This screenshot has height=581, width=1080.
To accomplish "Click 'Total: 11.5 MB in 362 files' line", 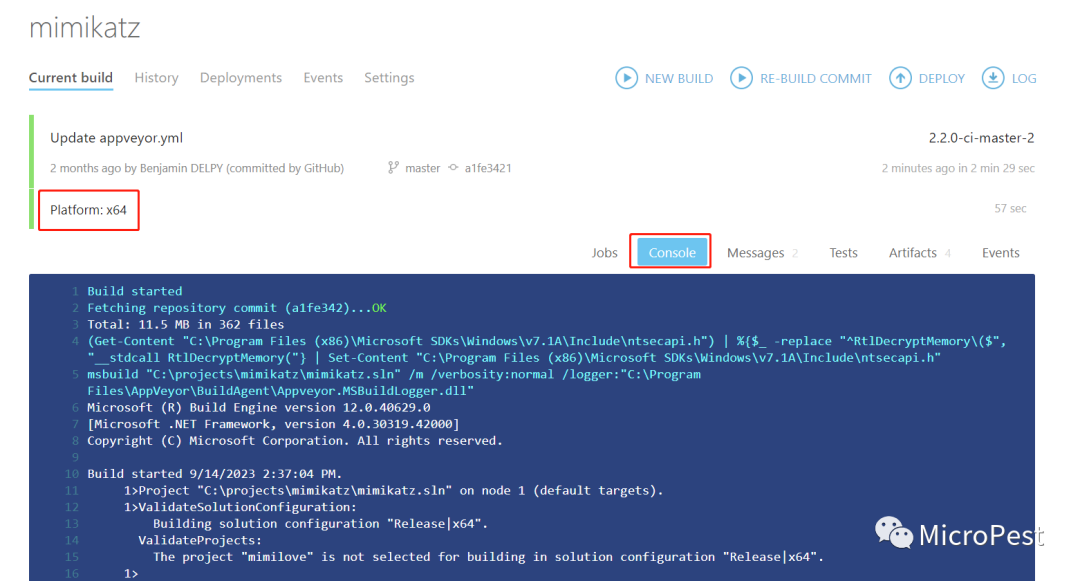I will (x=185, y=324).
